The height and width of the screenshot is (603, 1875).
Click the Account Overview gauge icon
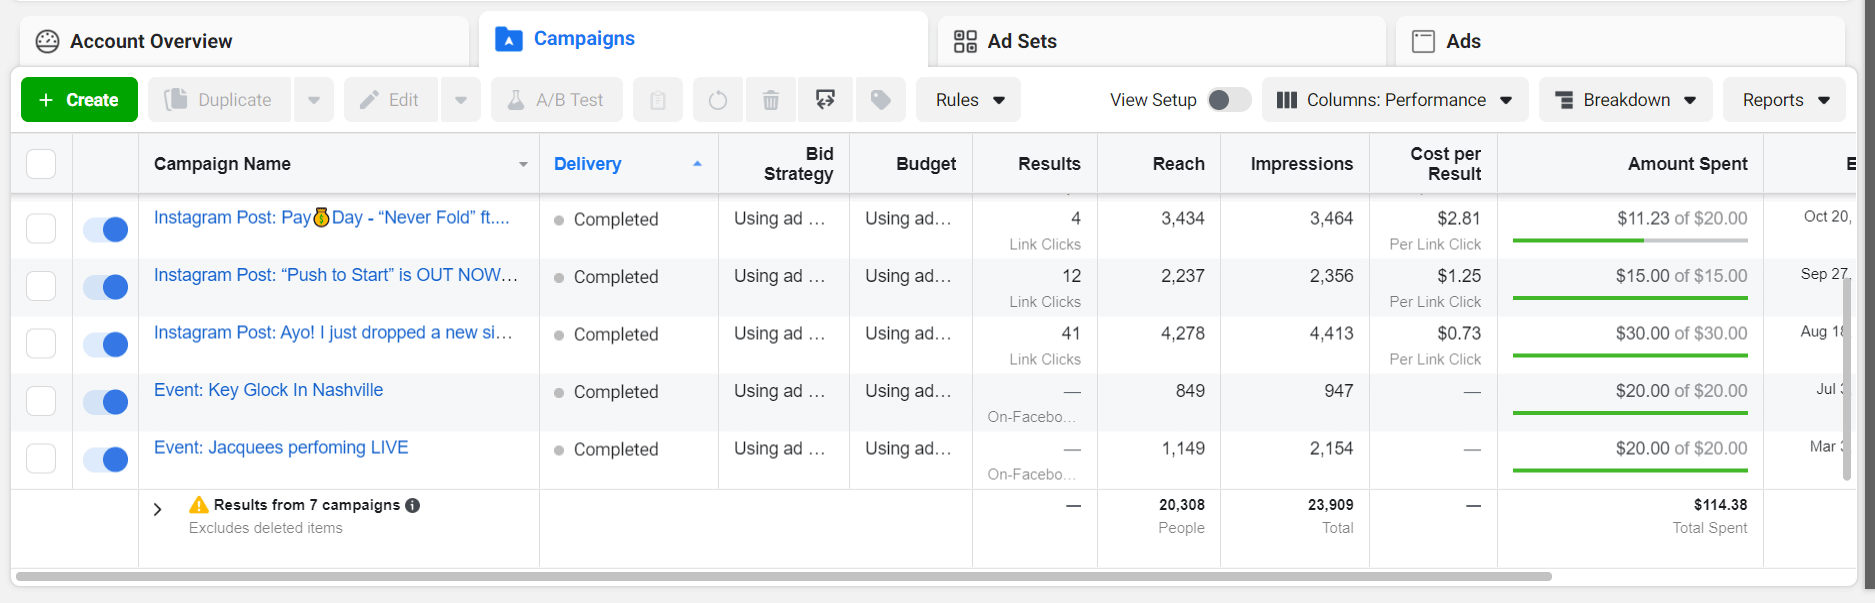pos(47,41)
